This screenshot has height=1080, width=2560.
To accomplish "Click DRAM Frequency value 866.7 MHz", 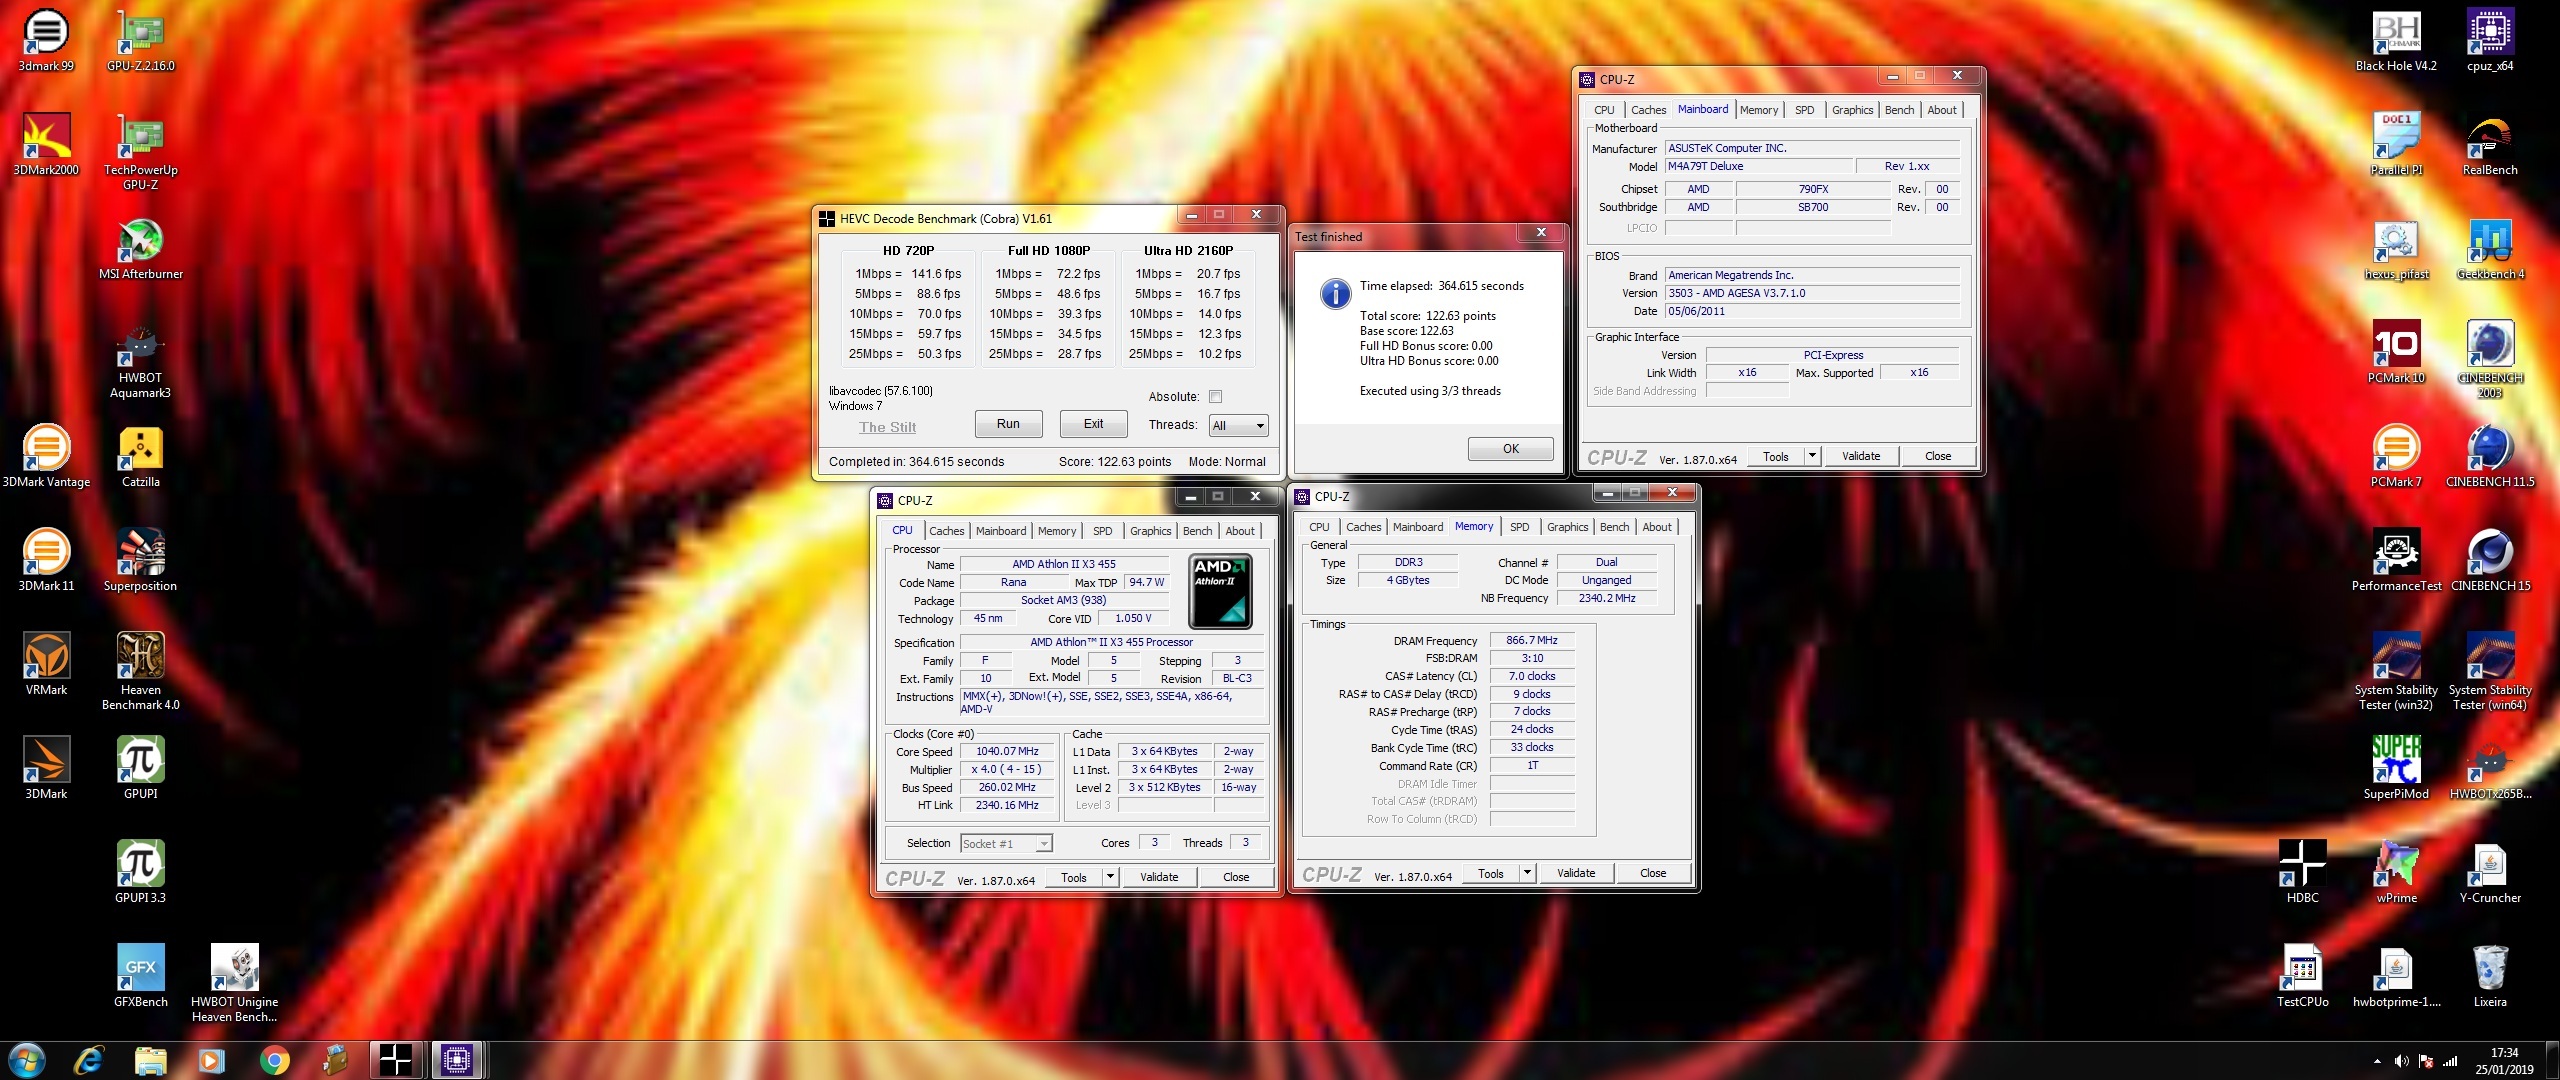I will point(1531,641).
